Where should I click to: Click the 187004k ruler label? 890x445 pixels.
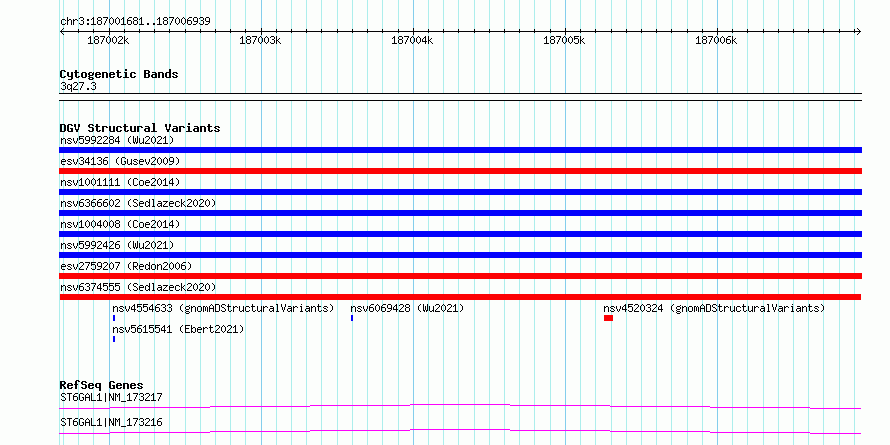pos(413,40)
